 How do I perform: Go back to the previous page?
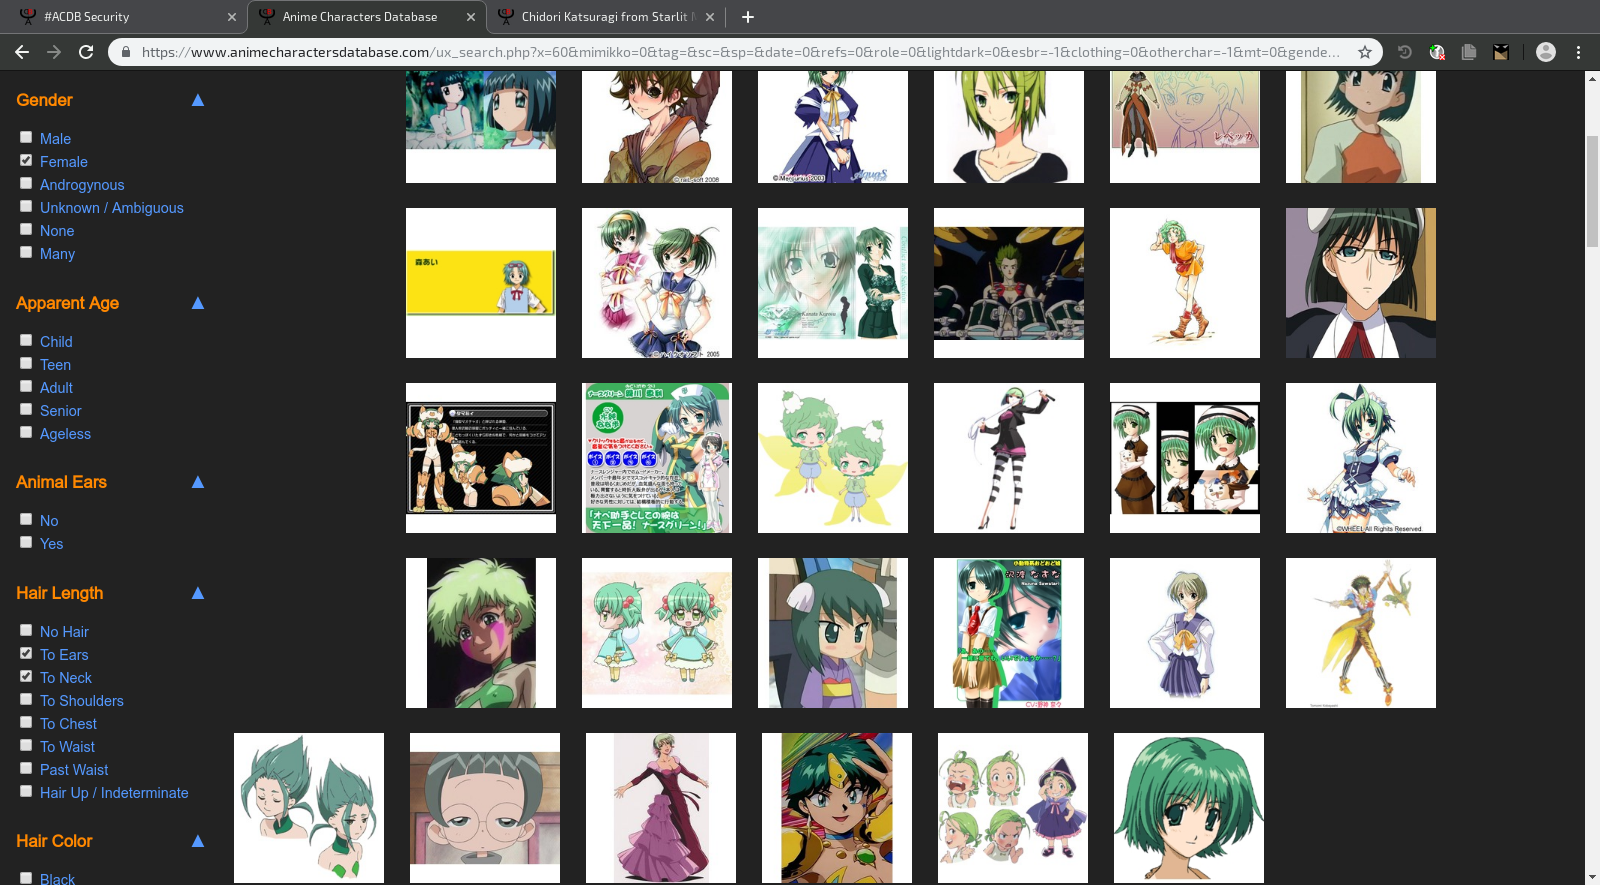(x=22, y=52)
